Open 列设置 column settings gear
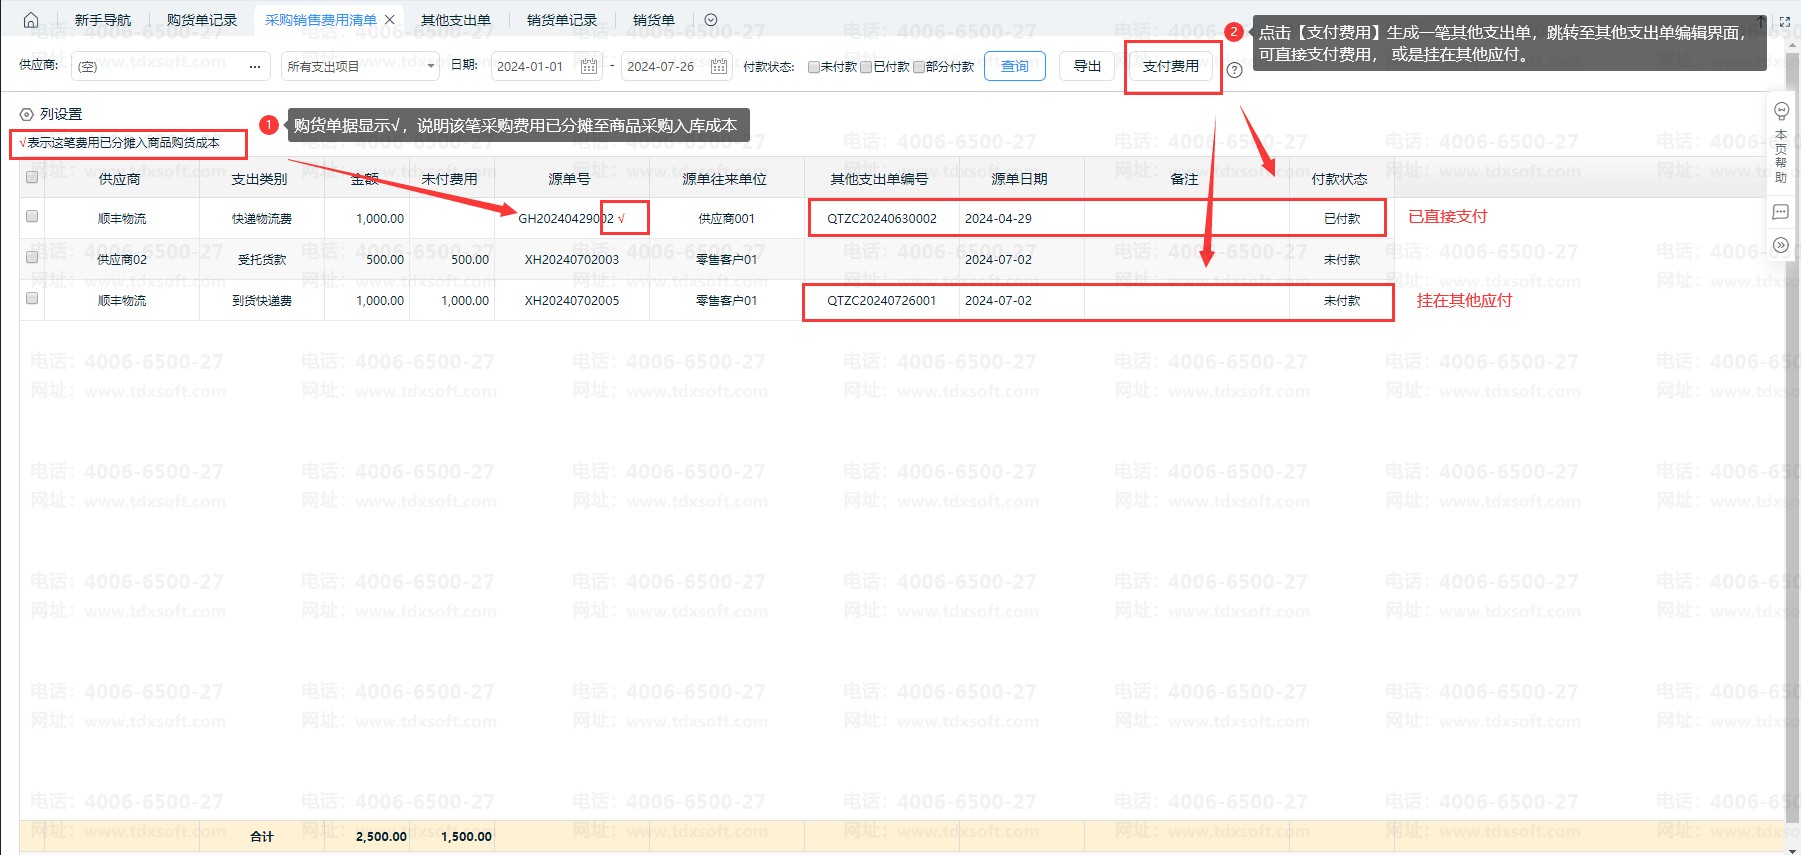Screen dimensions: 1801x855 (27, 115)
